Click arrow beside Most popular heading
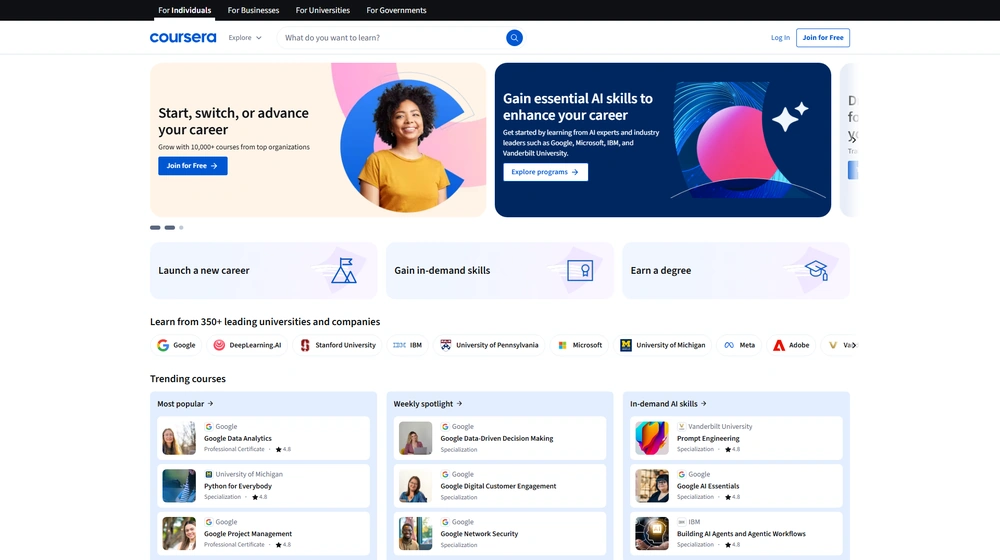Viewport: 1000px width, 560px height. point(210,404)
